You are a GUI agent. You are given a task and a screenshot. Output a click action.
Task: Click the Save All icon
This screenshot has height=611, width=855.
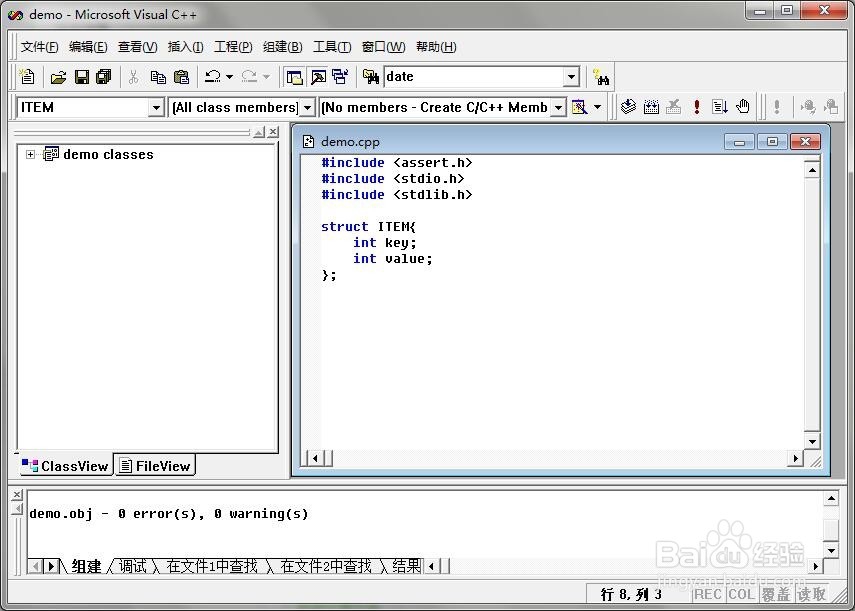pyautogui.click(x=104, y=77)
